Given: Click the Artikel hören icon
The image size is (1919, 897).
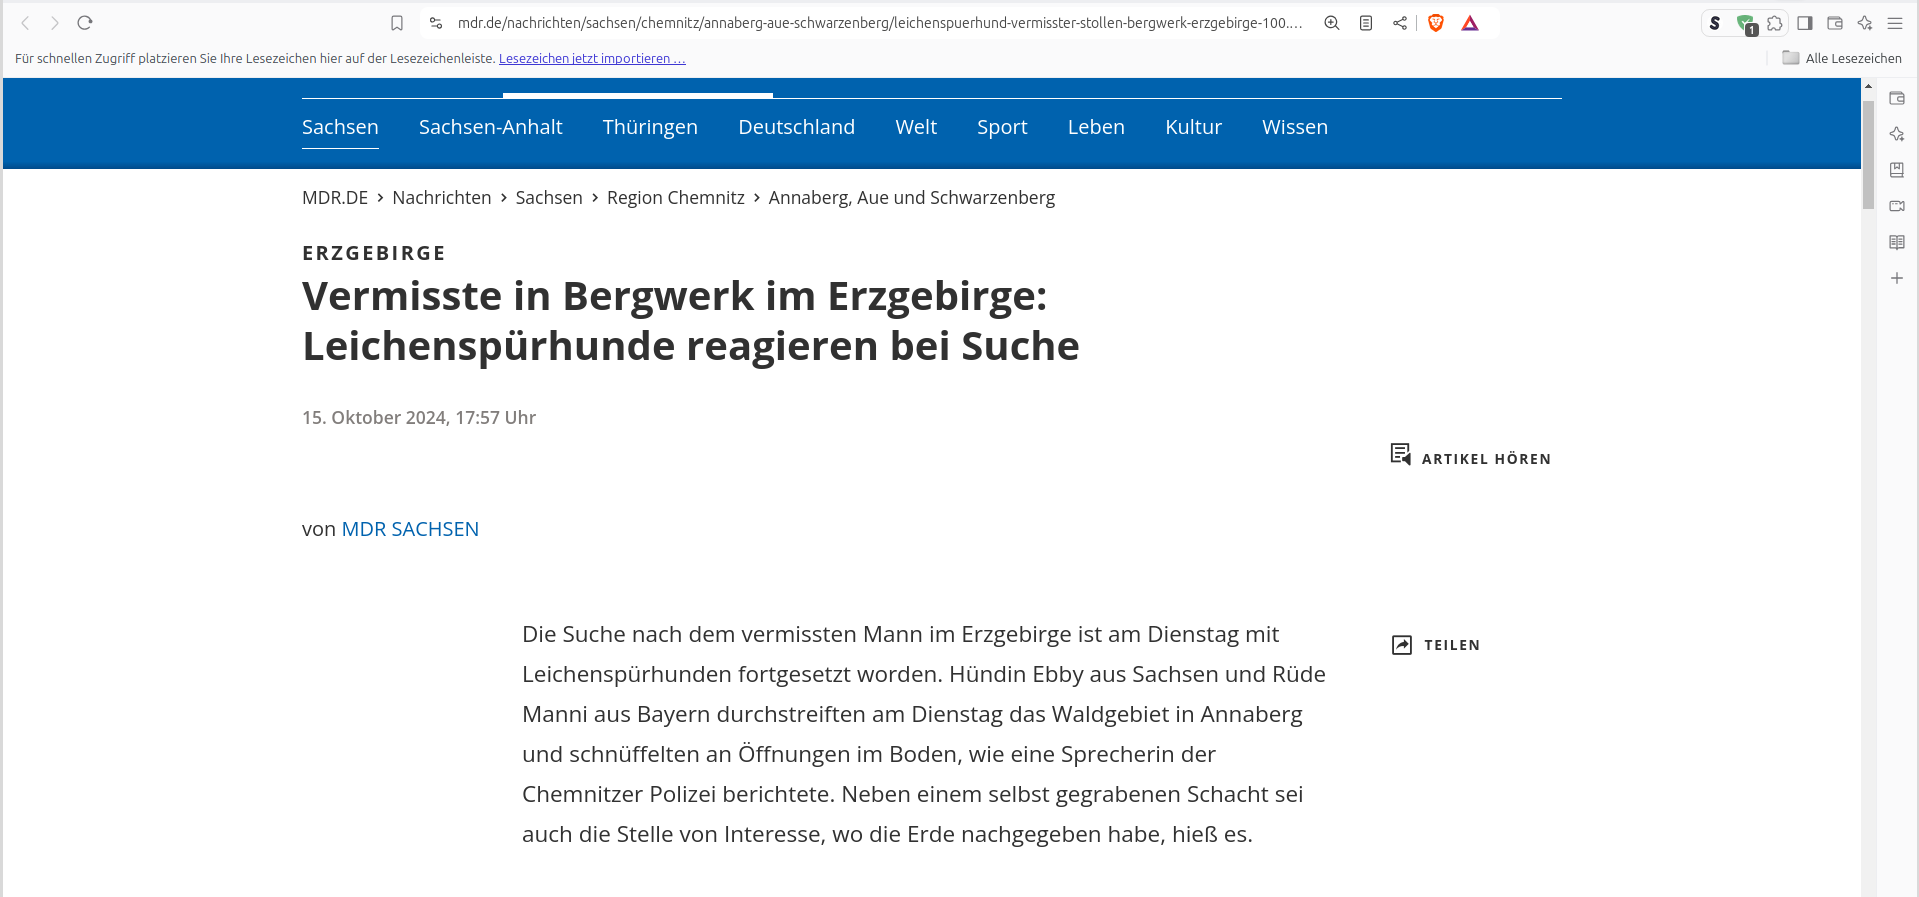Looking at the screenshot, I should click(1400, 454).
